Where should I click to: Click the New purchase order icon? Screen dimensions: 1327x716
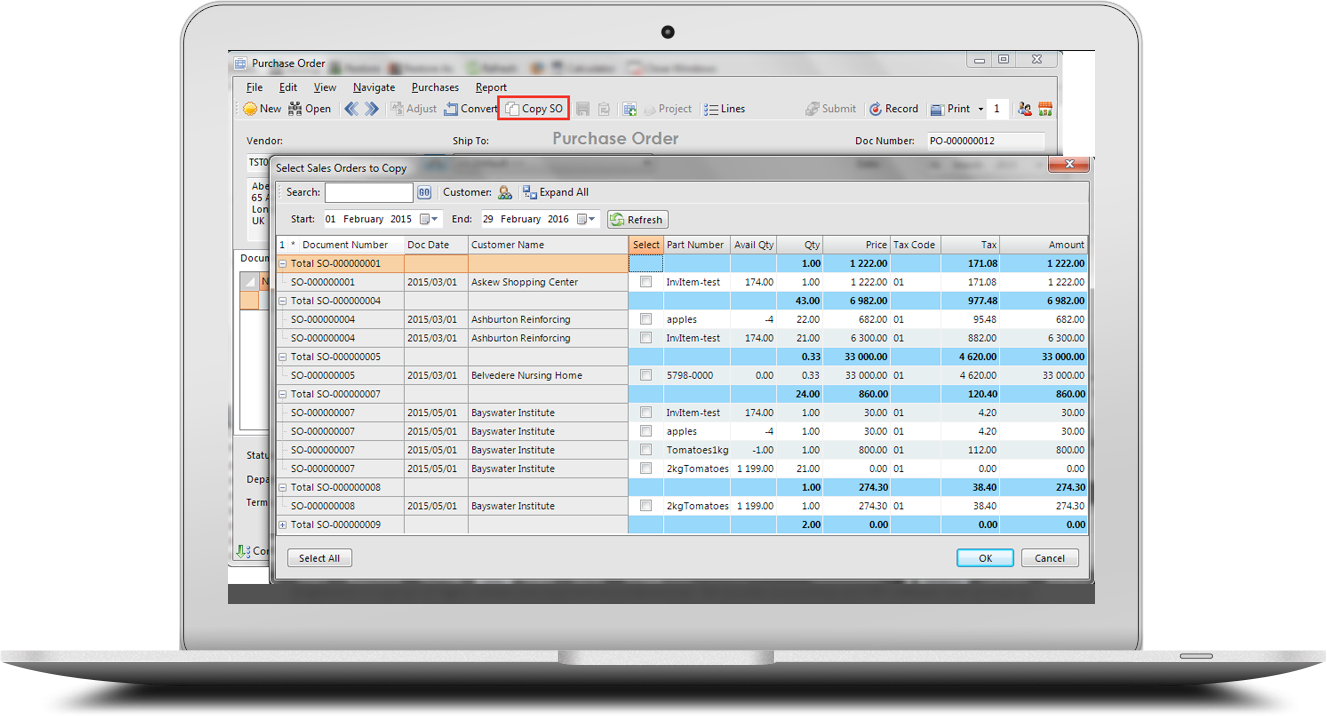(251, 109)
